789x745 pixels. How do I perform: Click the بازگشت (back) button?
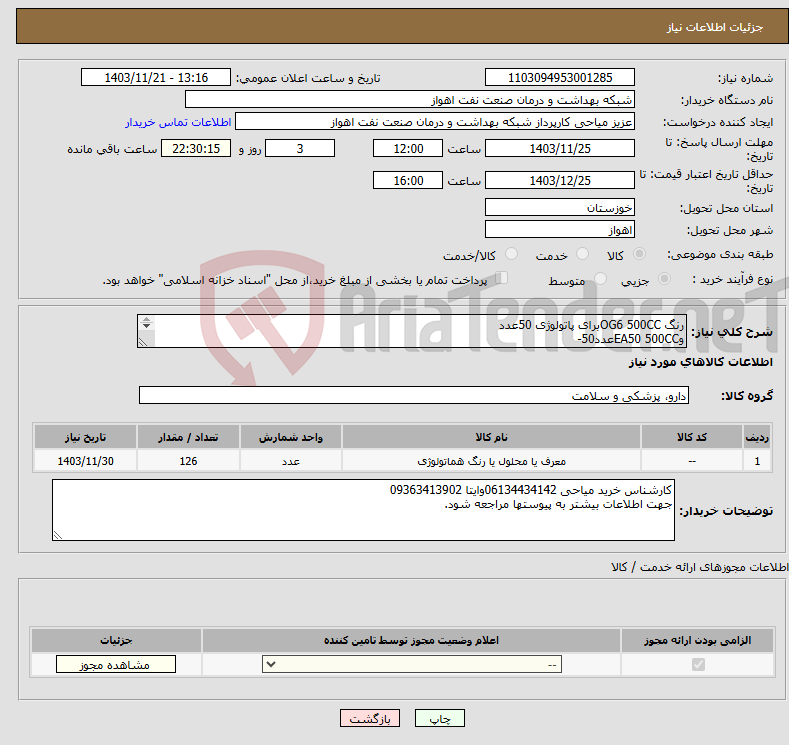(x=369, y=718)
